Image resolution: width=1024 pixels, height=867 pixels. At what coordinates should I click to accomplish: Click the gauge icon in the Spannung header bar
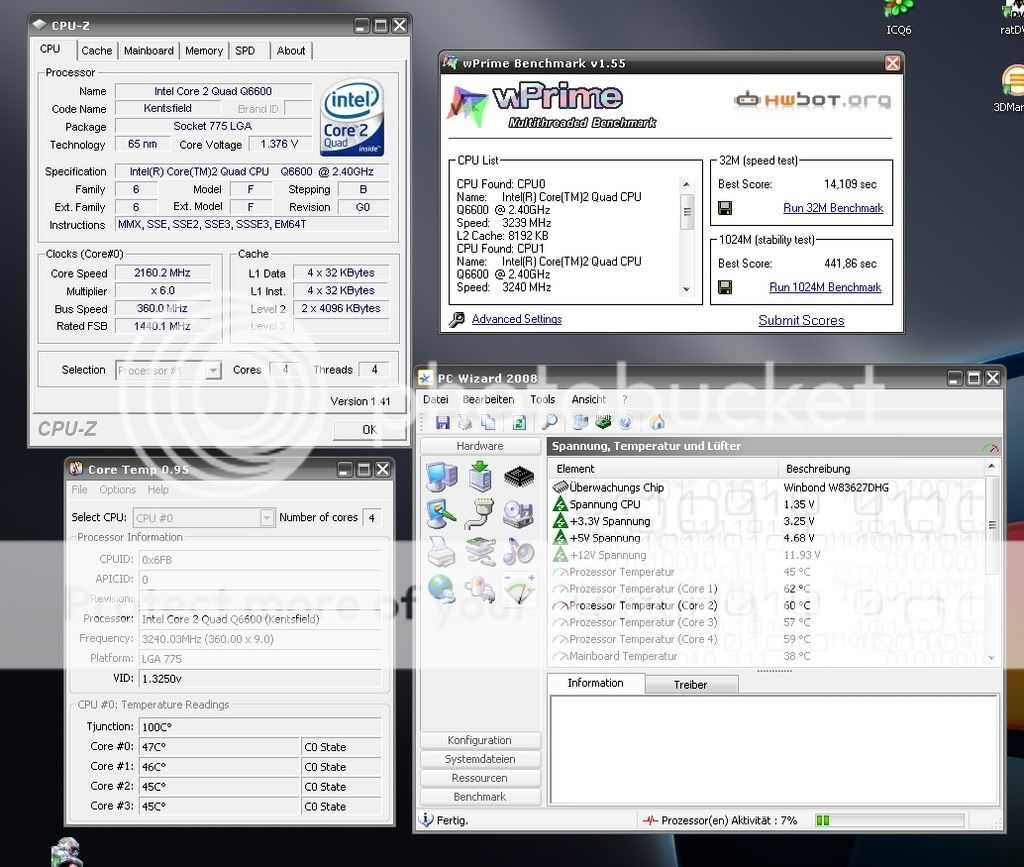[990, 447]
